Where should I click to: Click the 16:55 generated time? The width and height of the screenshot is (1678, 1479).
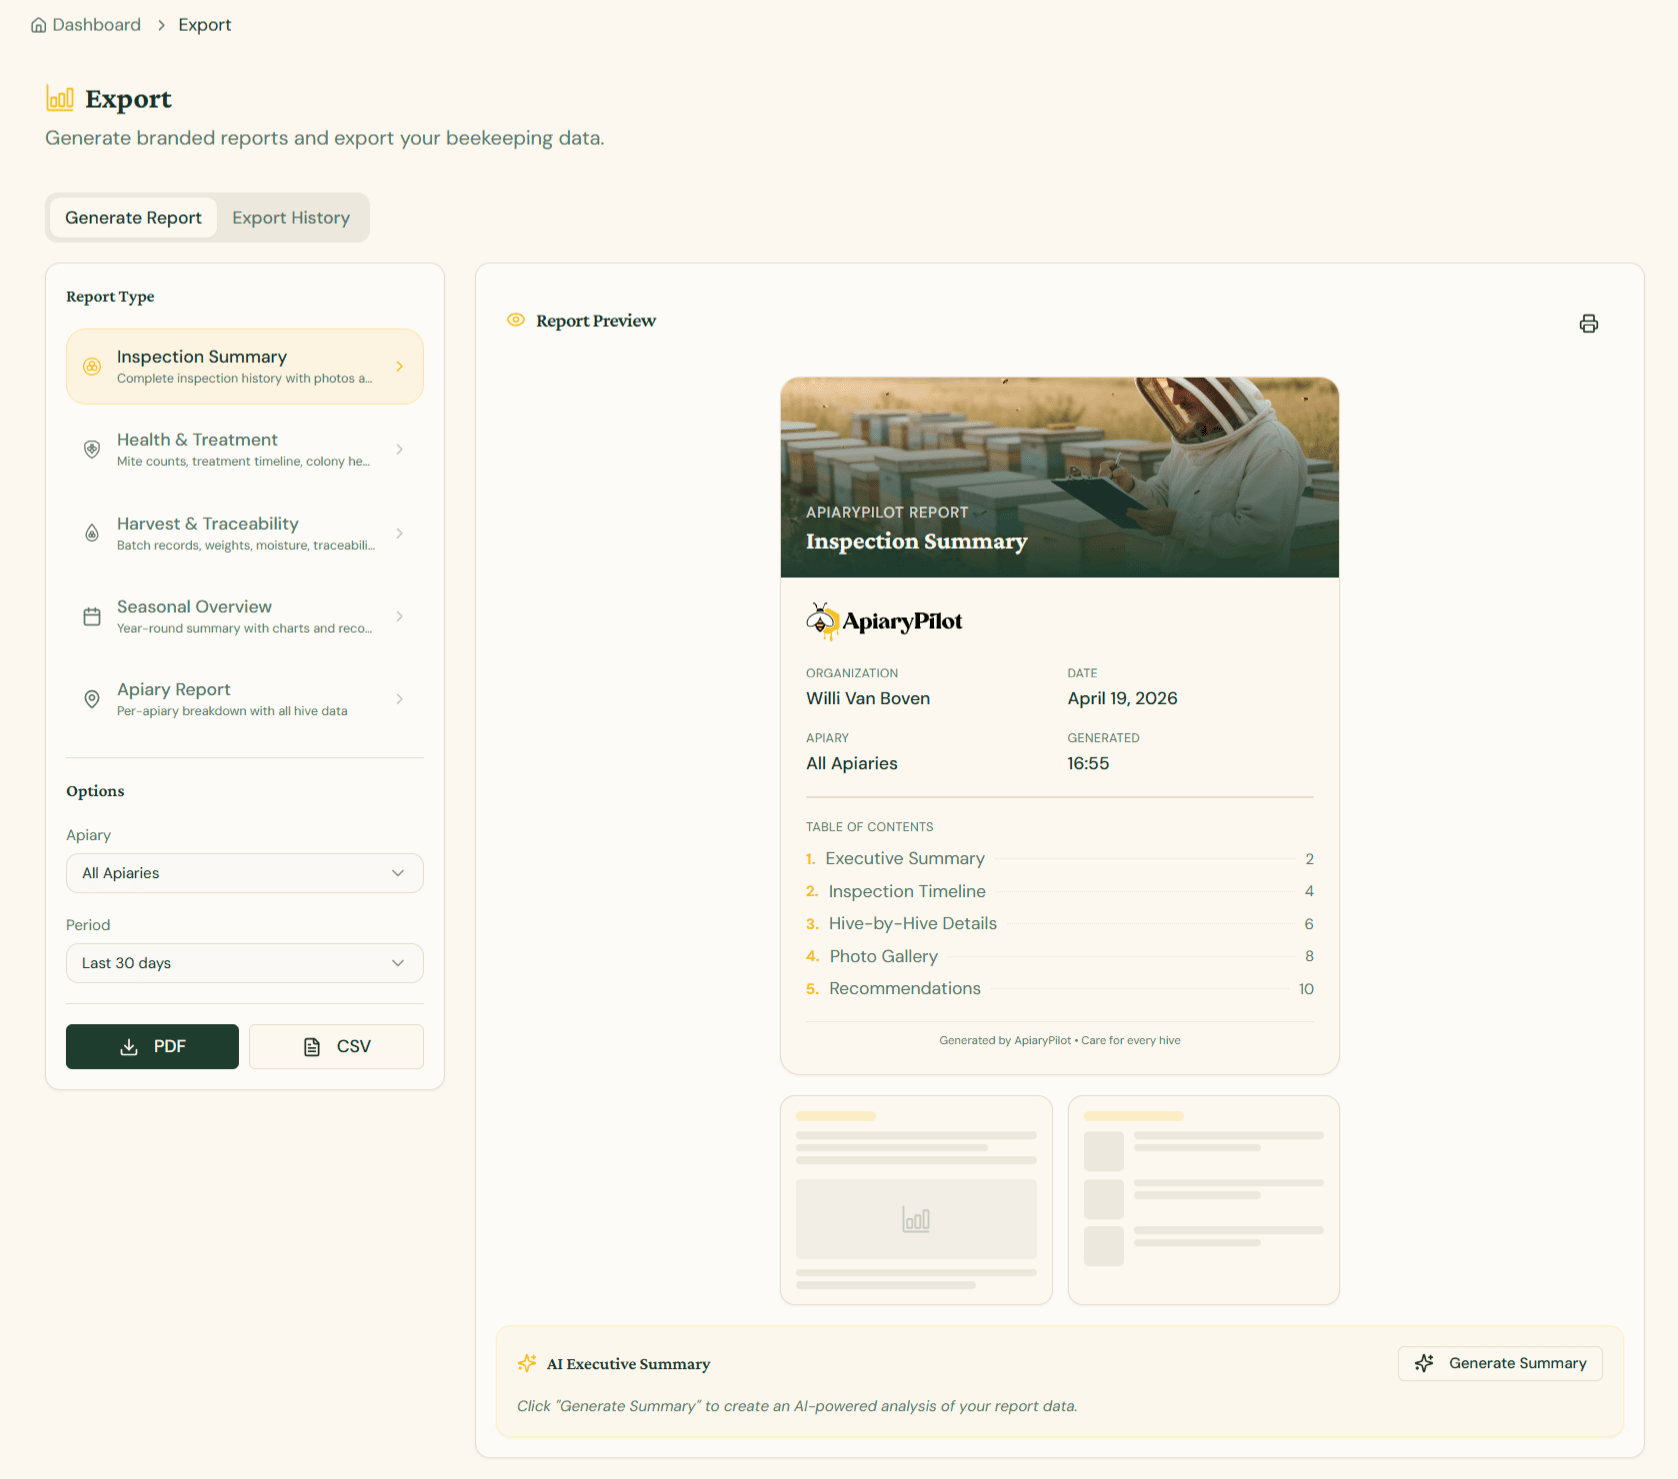[x=1088, y=763]
